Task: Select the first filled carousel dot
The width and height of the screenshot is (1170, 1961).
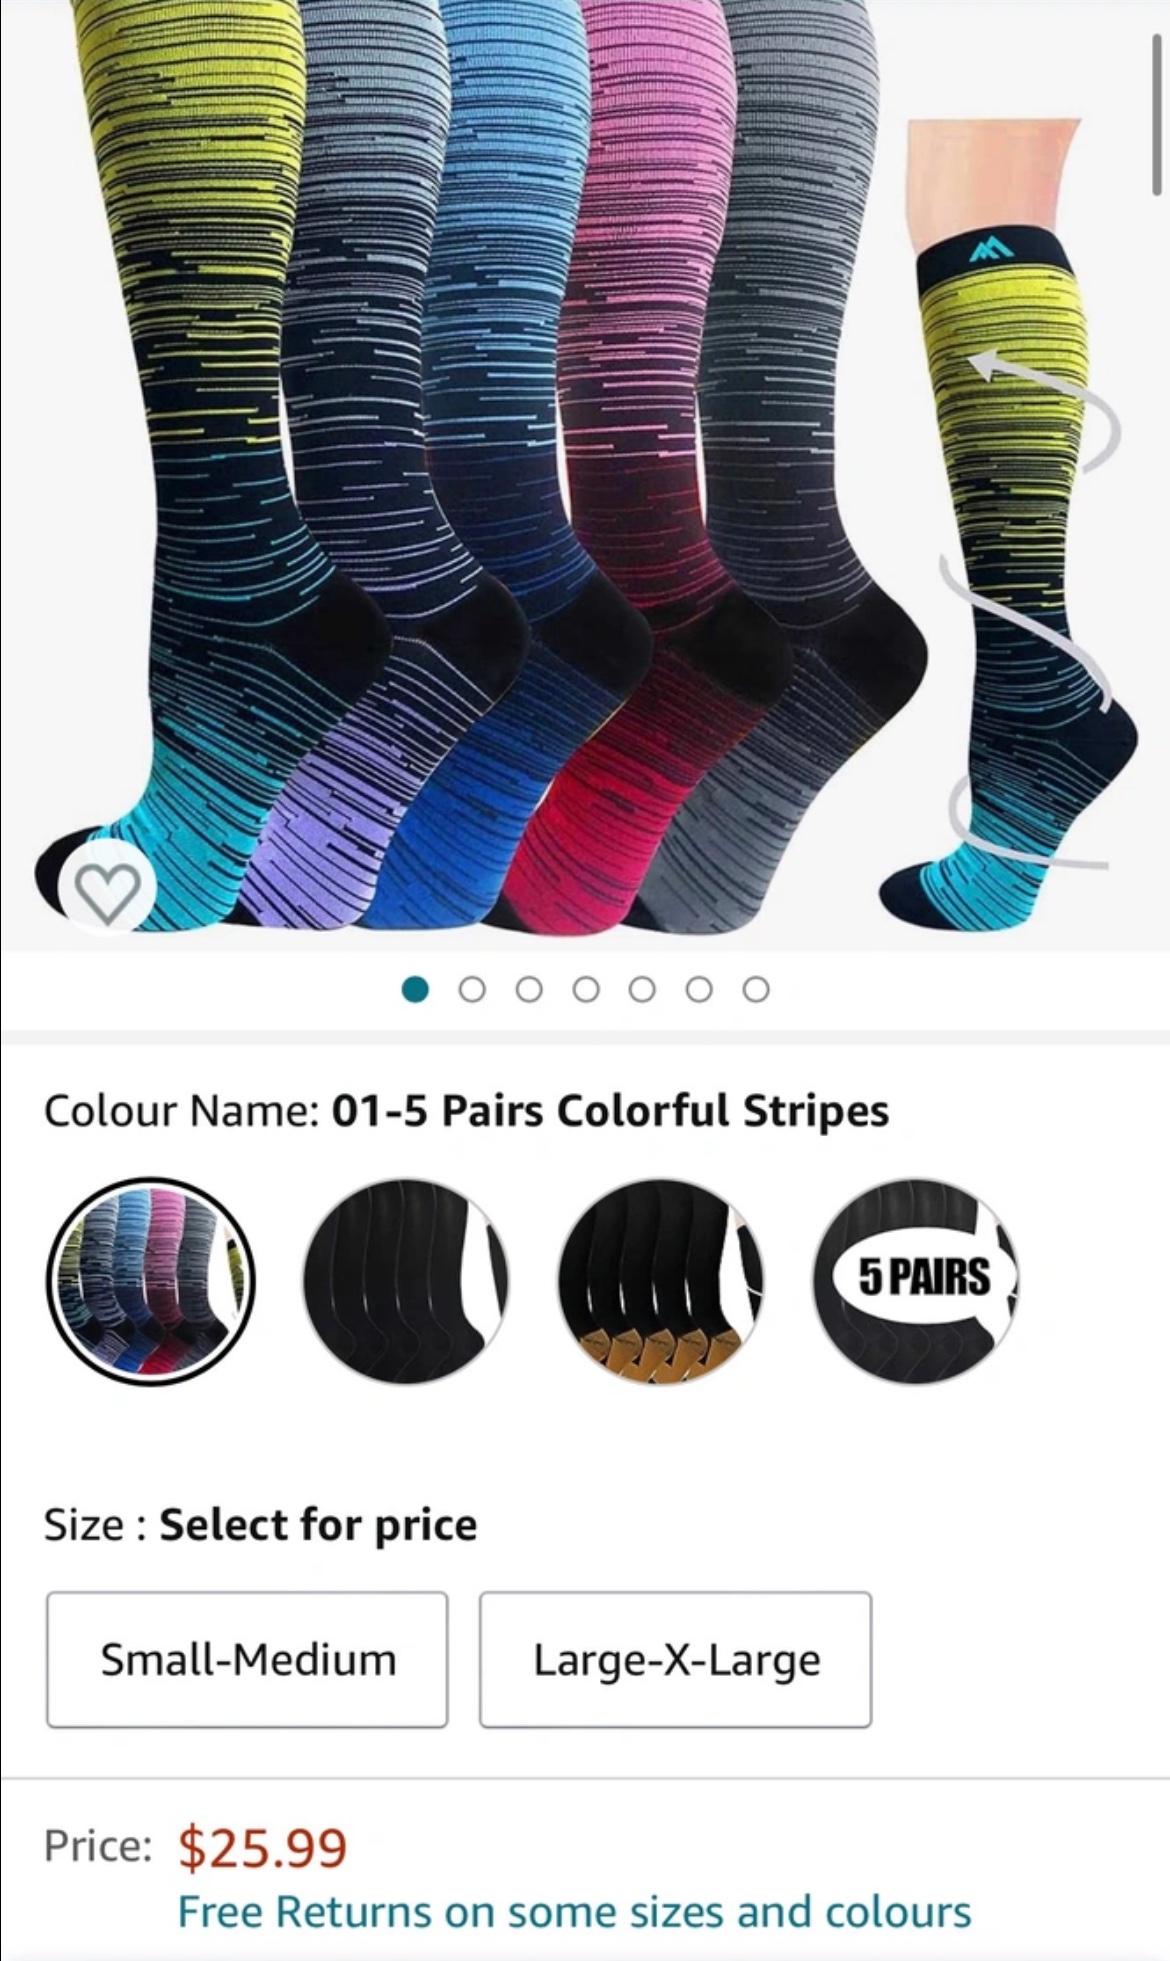Action: [x=415, y=989]
